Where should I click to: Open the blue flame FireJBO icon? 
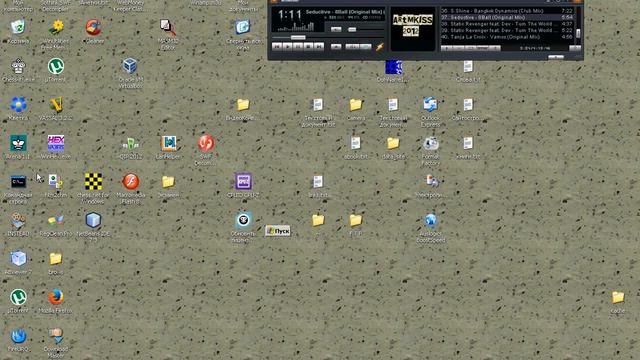(18, 336)
